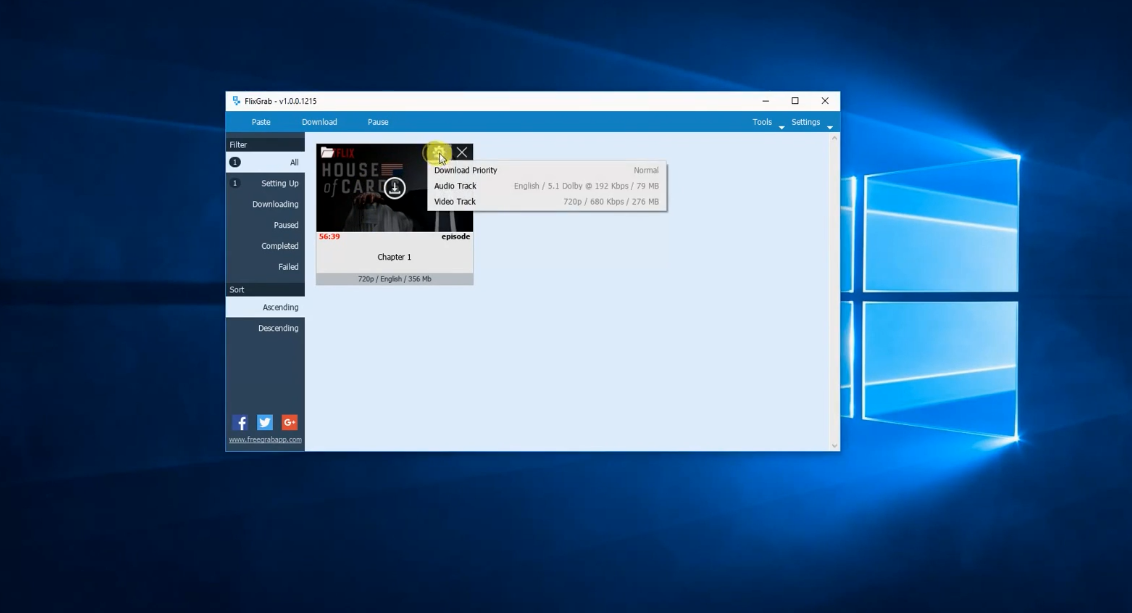The height and width of the screenshot is (613, 1132).
Task: Open the Twitter social icon
Action: [x=265, y=422]
